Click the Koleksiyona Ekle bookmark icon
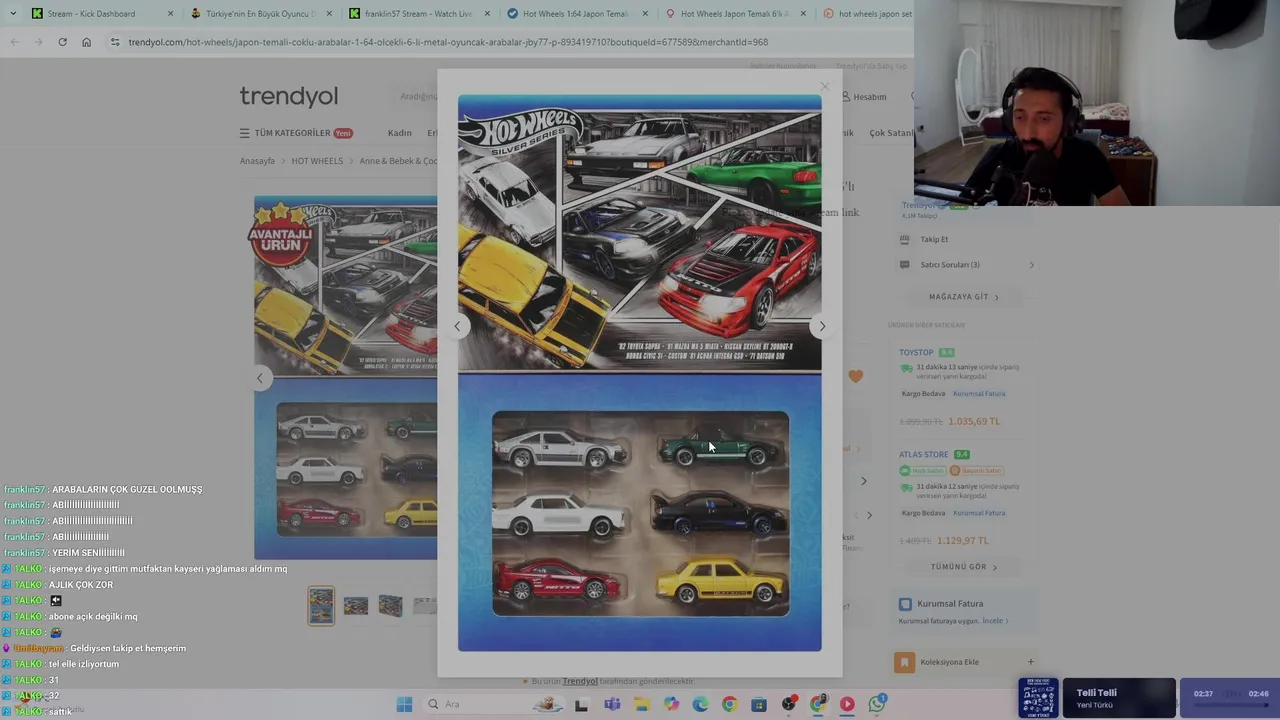Screen dimensions: 1280x720 904,662
